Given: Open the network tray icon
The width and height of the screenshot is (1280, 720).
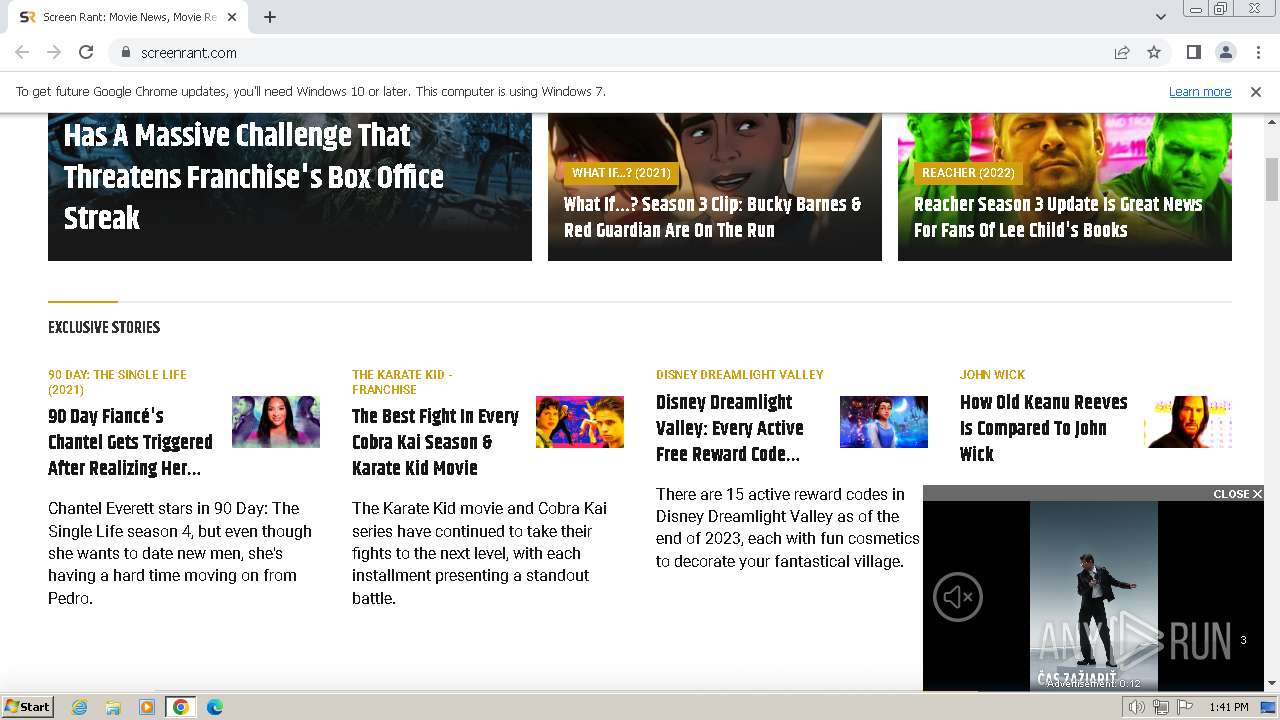Looking at the screenshot, I should pyautogui.click(x=1161, y=707).
